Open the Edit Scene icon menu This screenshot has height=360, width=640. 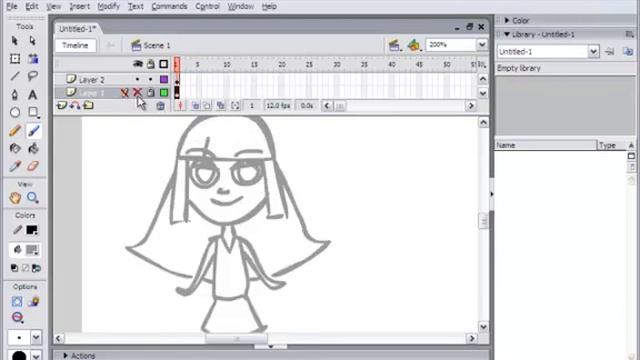394,45
